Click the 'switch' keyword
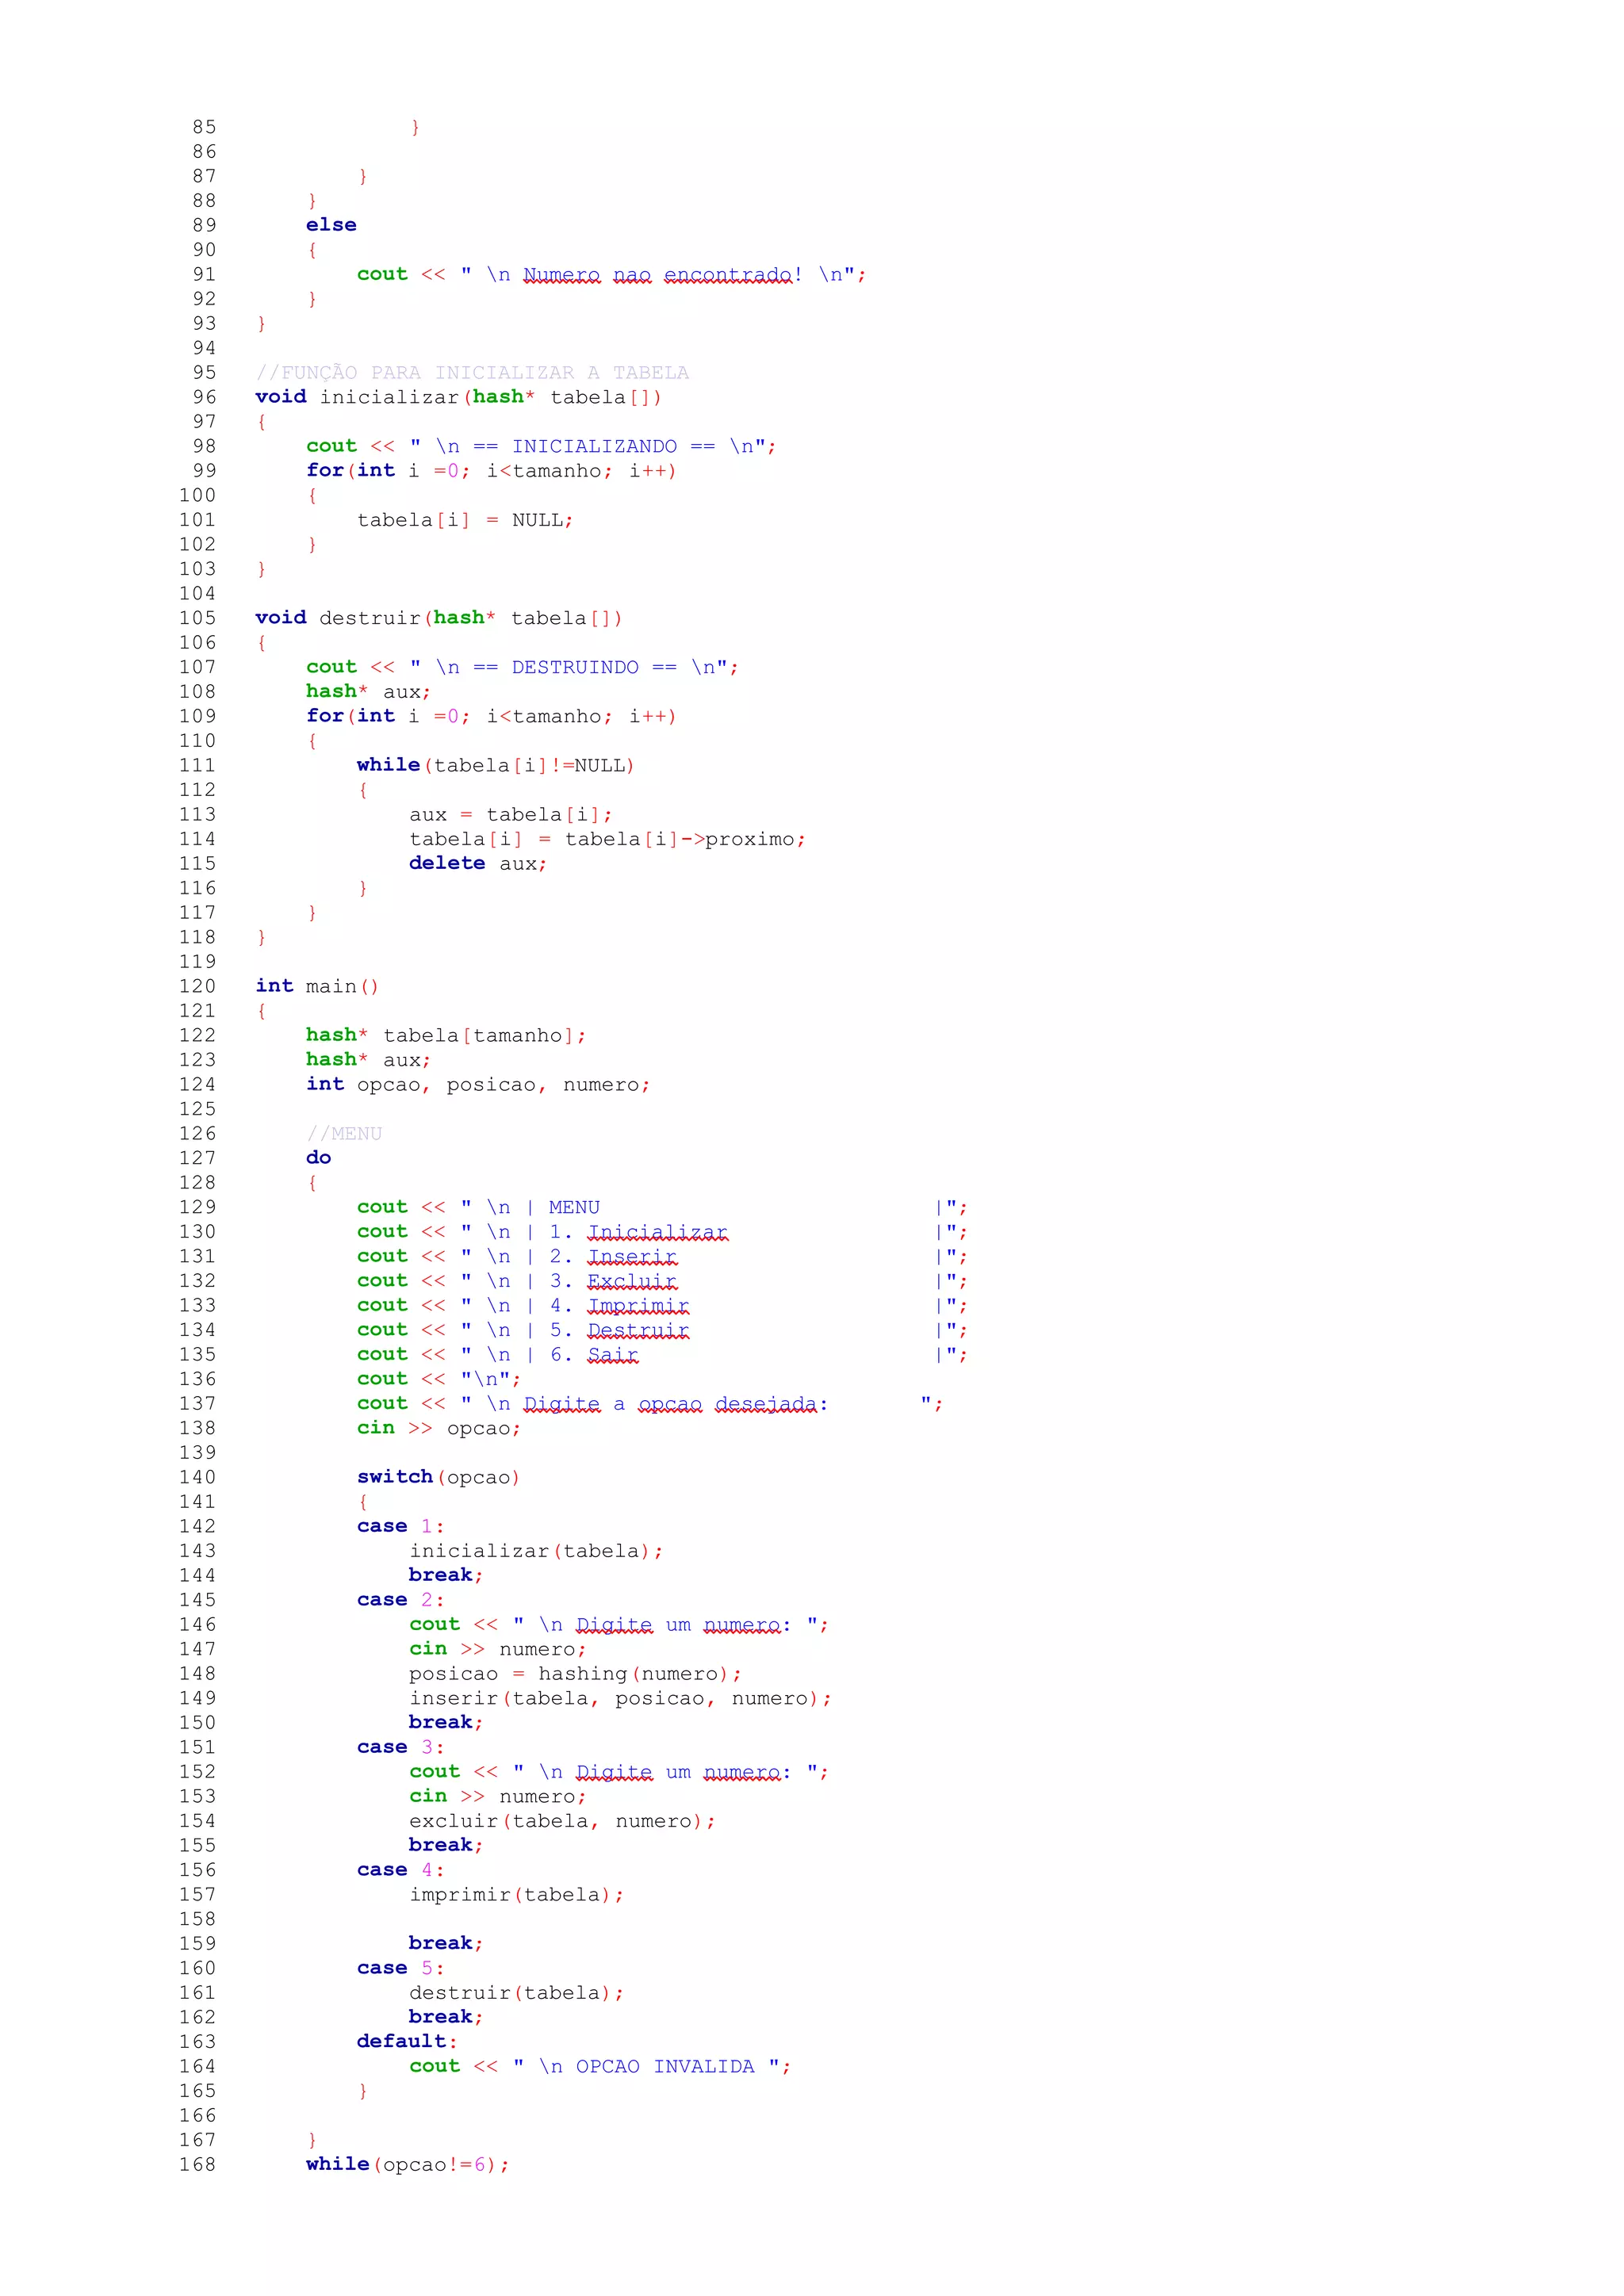This screenshot has height=2296, width=1624. pyautogui.click(x=394, y=1476)
